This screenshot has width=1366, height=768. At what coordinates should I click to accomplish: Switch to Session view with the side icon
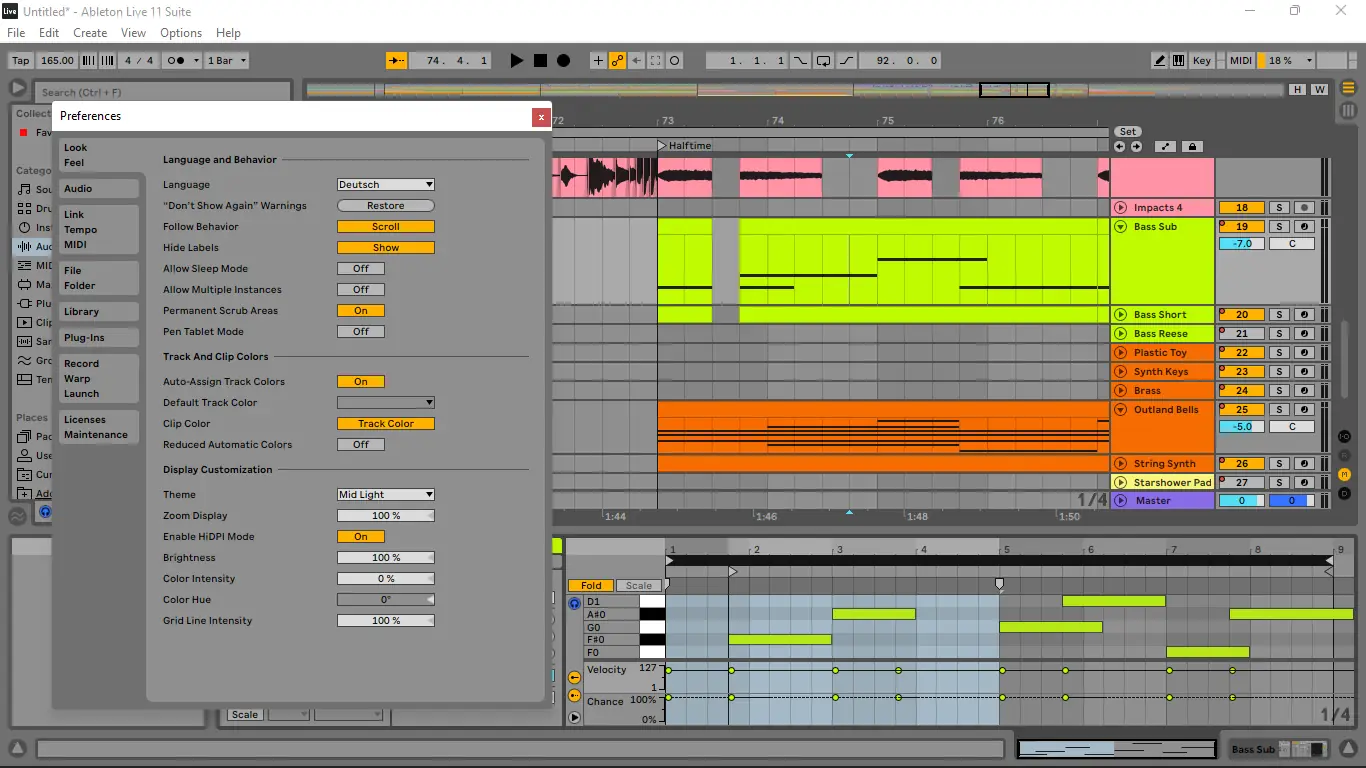point(1348,110)
